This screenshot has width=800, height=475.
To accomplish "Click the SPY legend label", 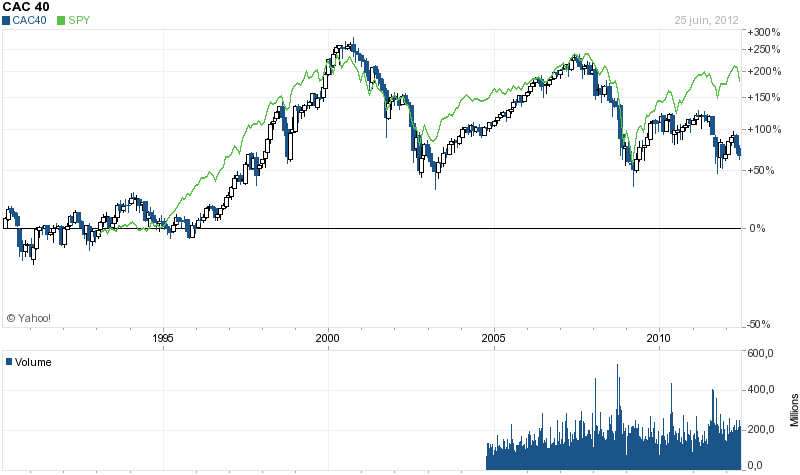I will (x=79, y=20).
